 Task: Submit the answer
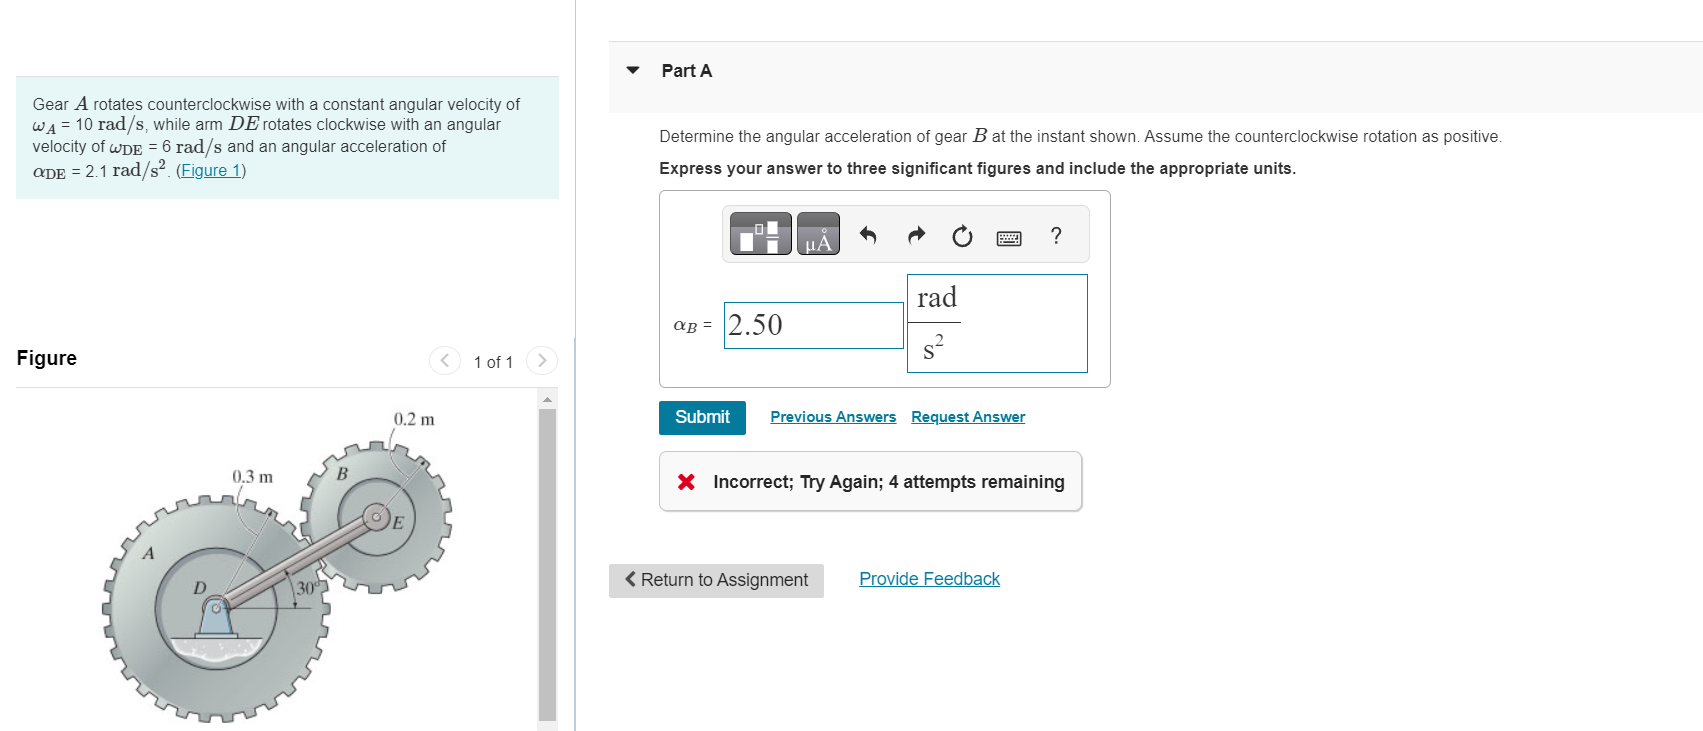702,417
